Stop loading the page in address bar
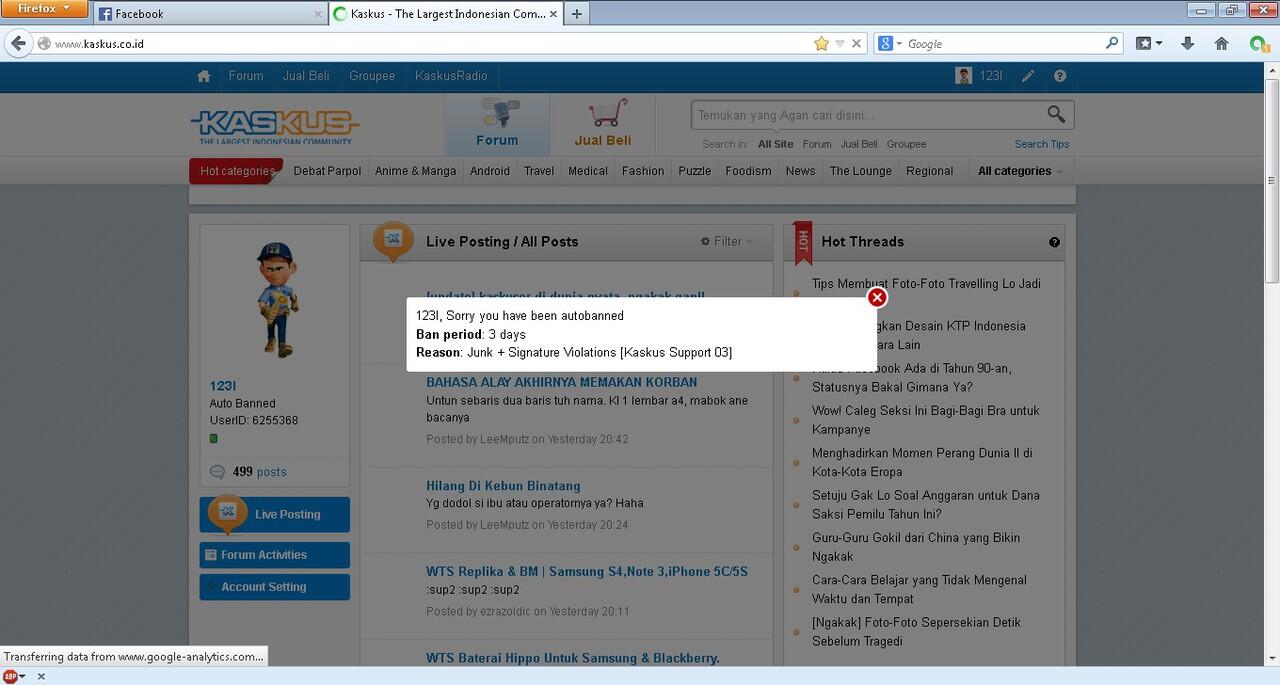Screen dimensions: 1280x685 (856, 44)
